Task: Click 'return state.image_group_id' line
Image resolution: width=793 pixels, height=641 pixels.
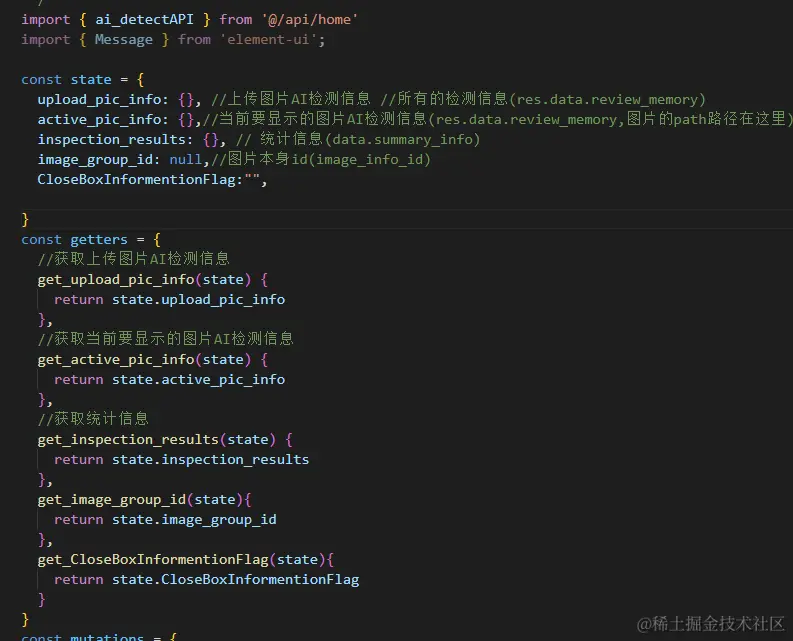Action: 165,520
